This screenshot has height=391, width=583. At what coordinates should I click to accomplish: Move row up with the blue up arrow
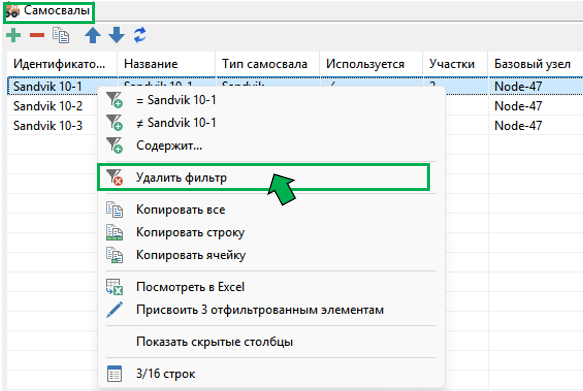point(93,35)
